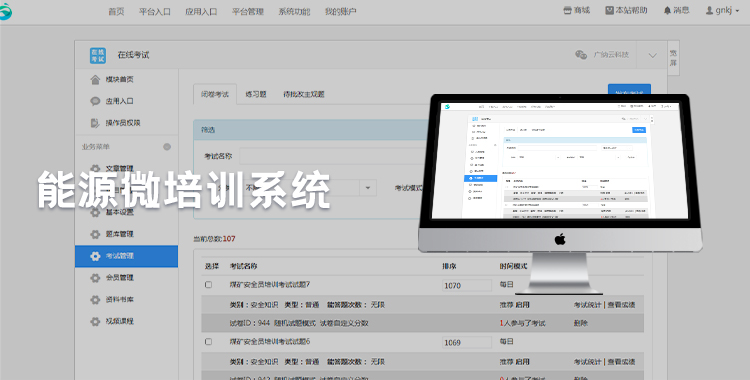750x380 pixels.
Task: Open 平台管理 in top navigation
Action: pyautogui.click(x=248, y=11)
